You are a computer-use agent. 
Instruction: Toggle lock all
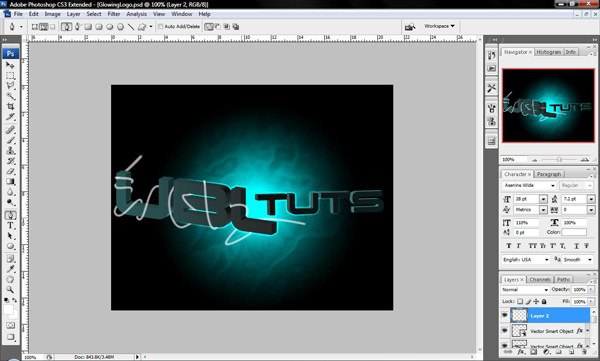pyautogui.click(x=544, y=302)
